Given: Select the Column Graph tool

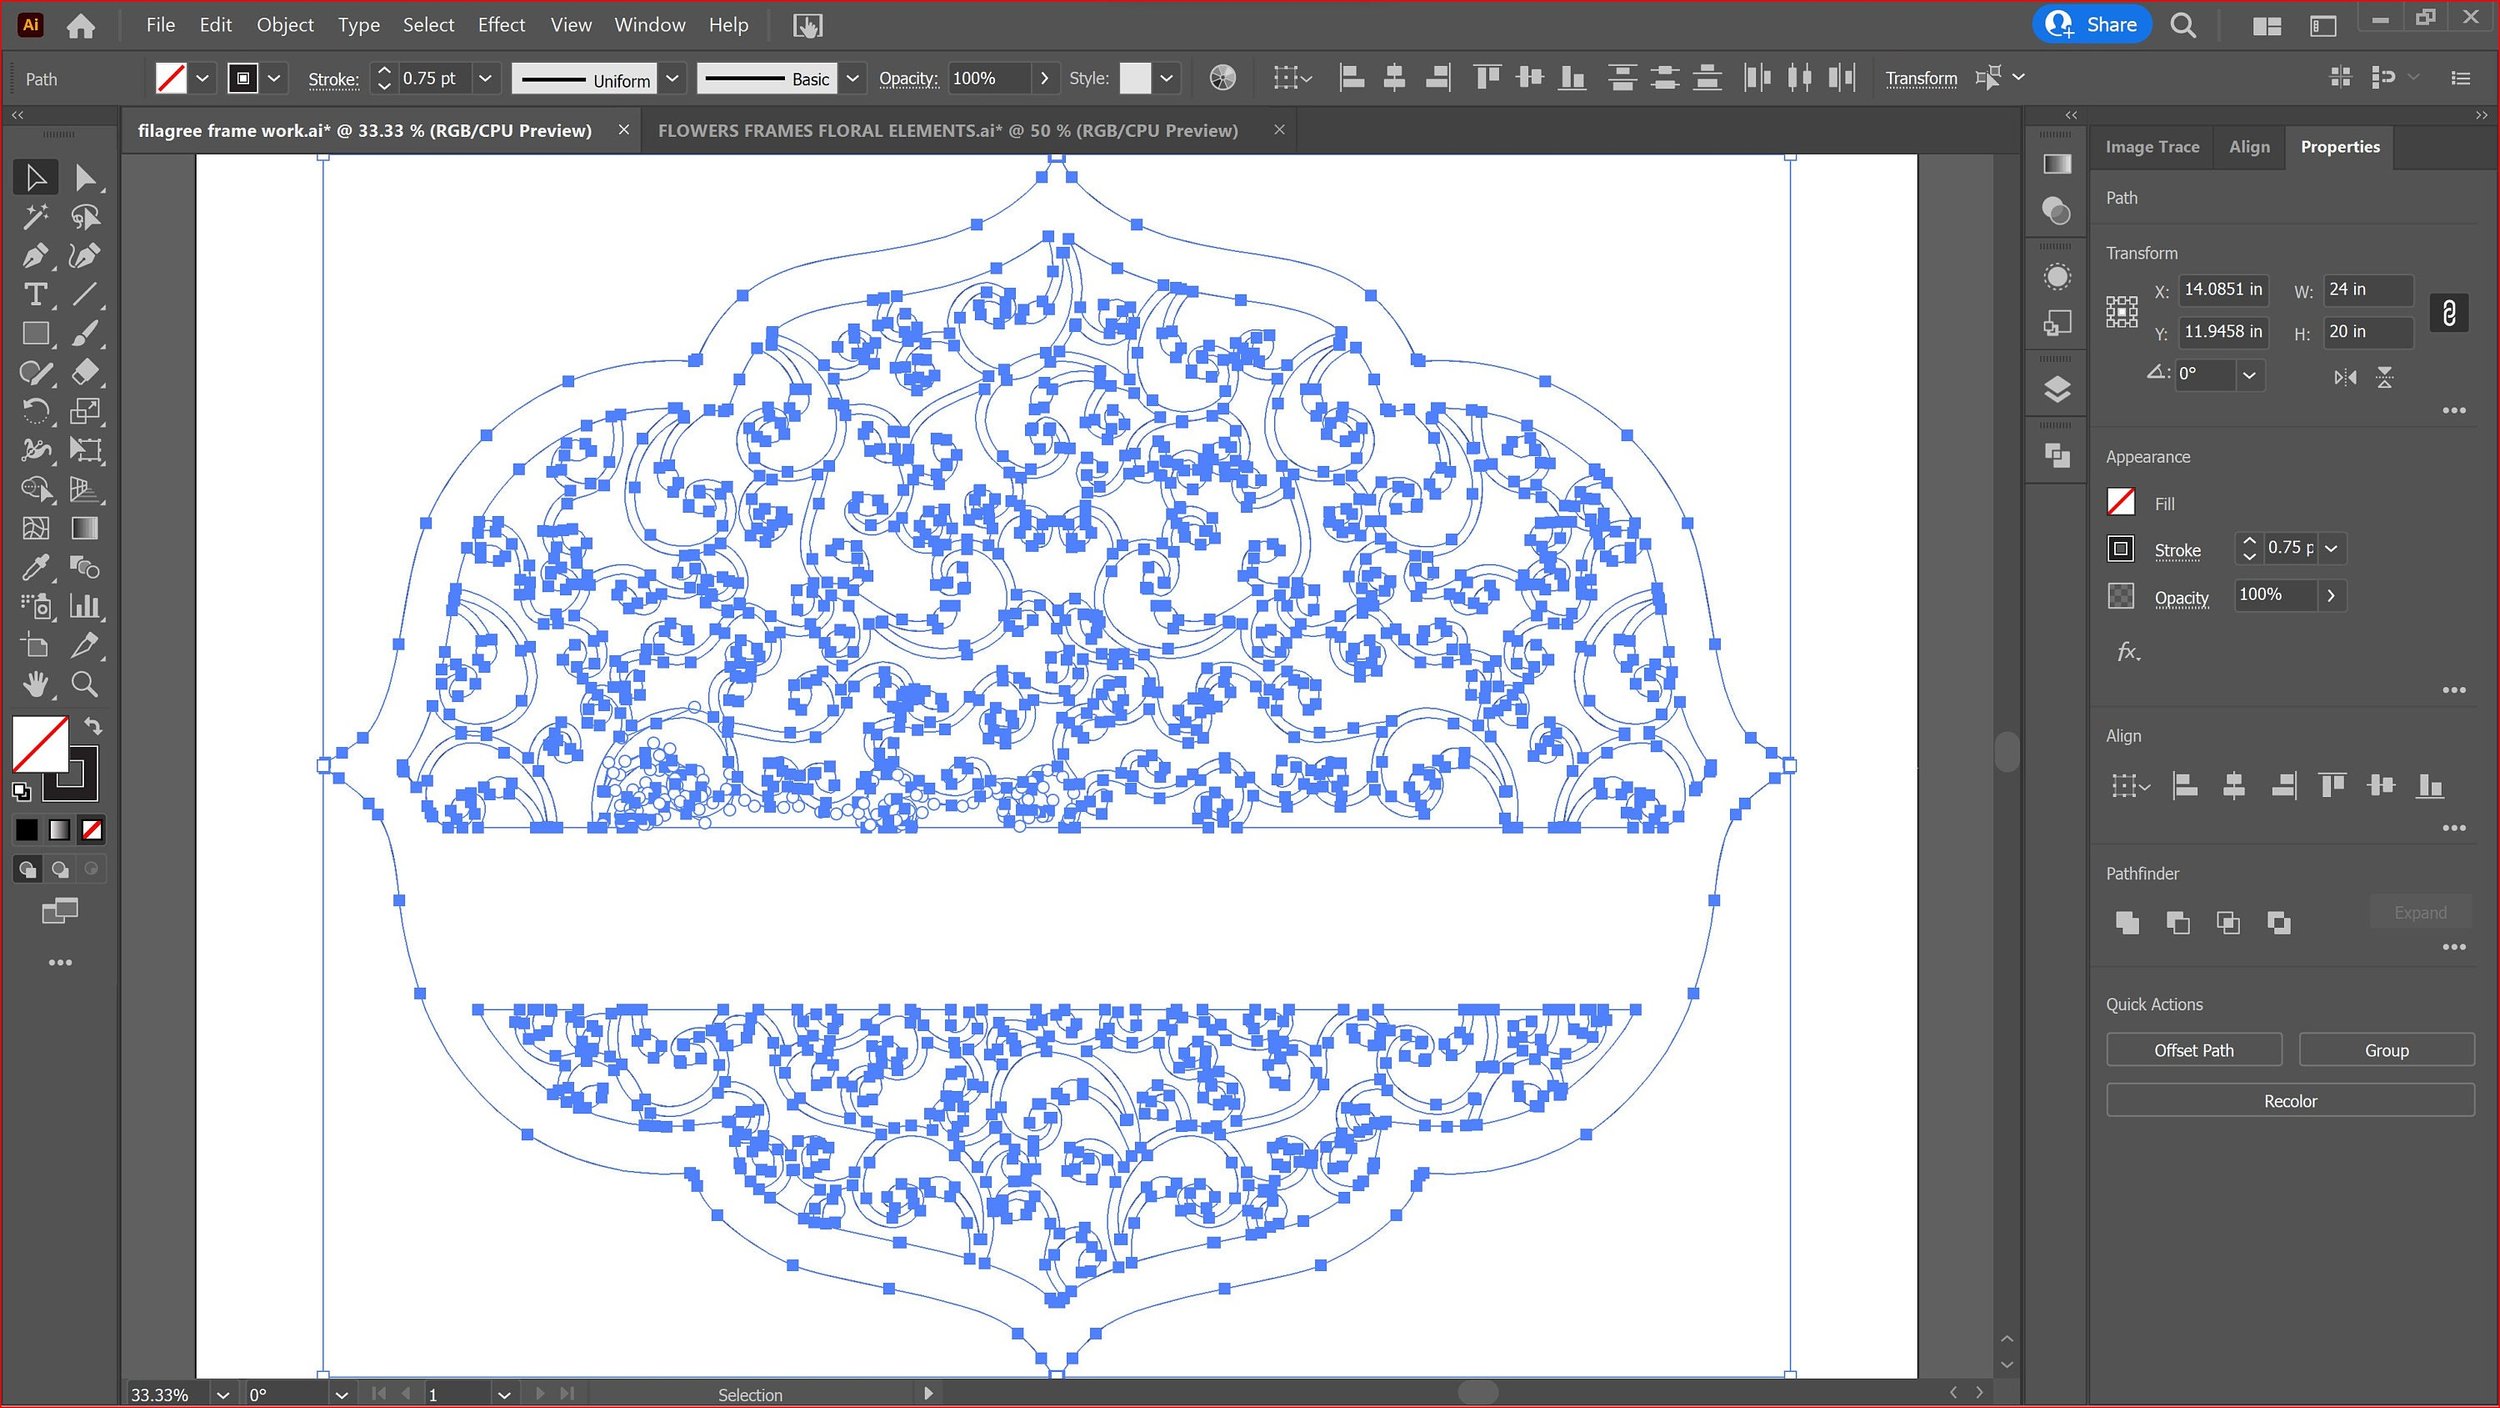Looking at the screenshot, I should 85,607.
